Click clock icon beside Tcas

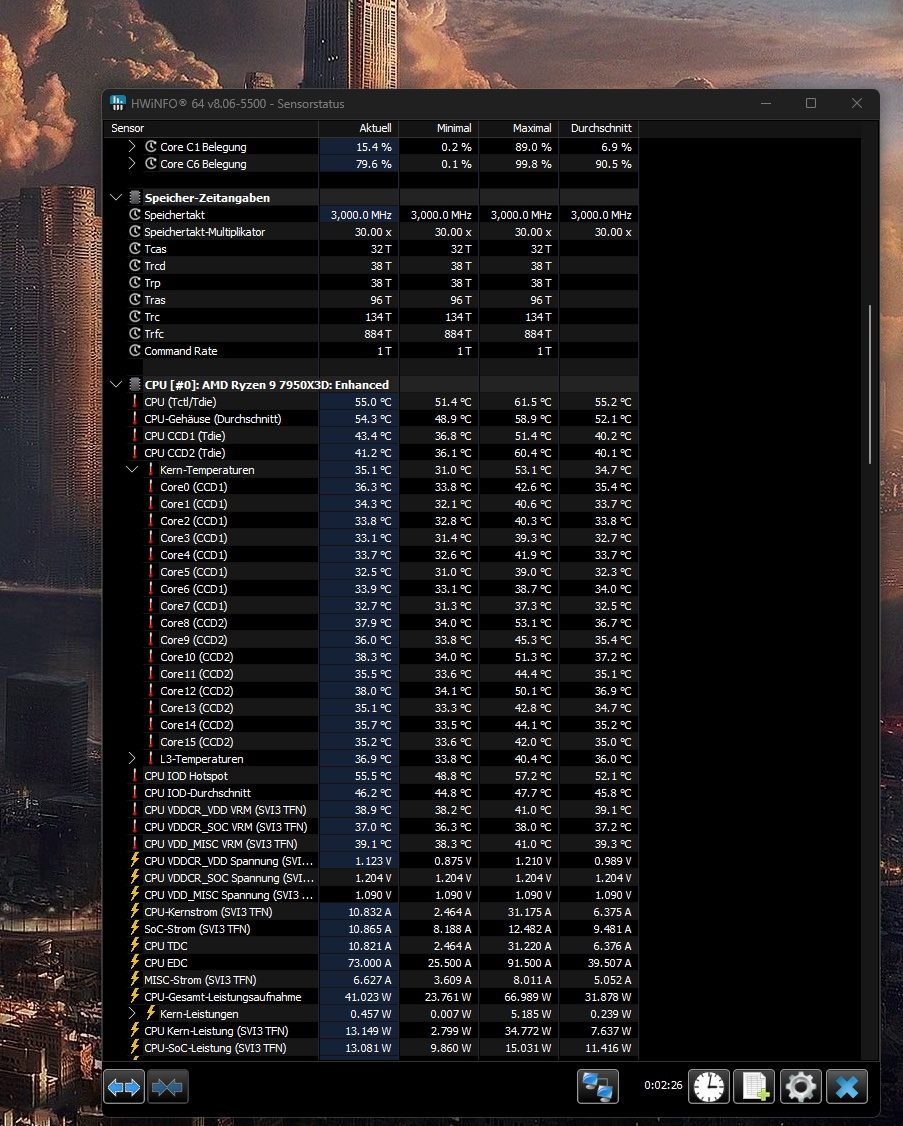(x=134, y=249)
